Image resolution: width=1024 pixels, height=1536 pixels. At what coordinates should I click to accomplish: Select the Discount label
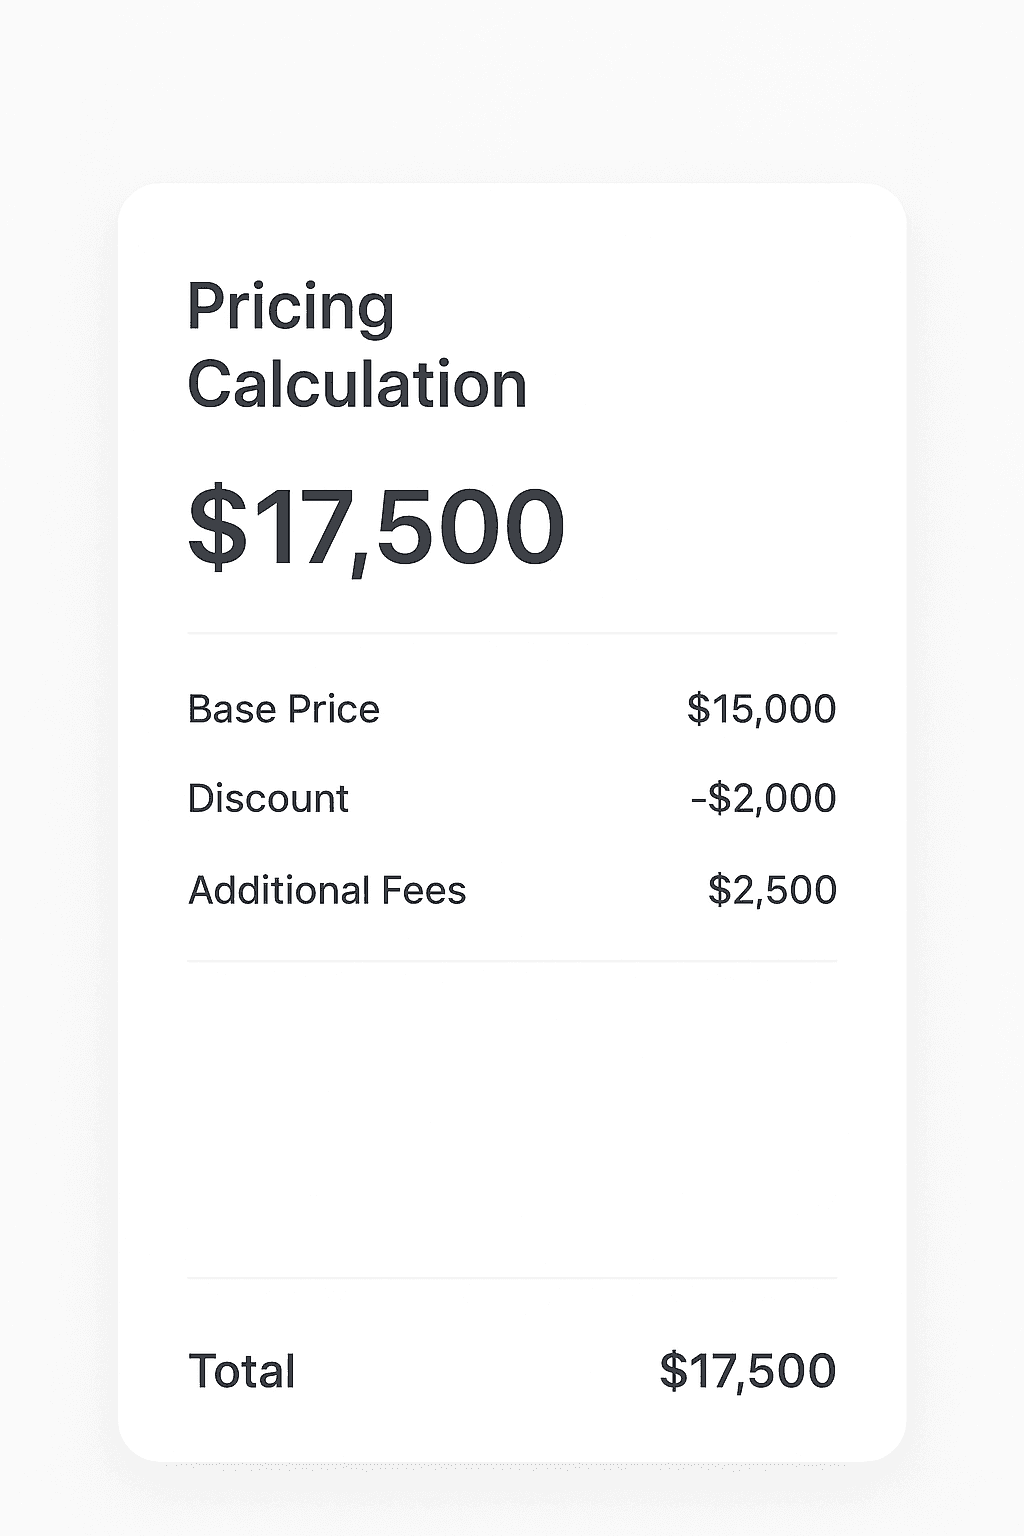[268, 798]
